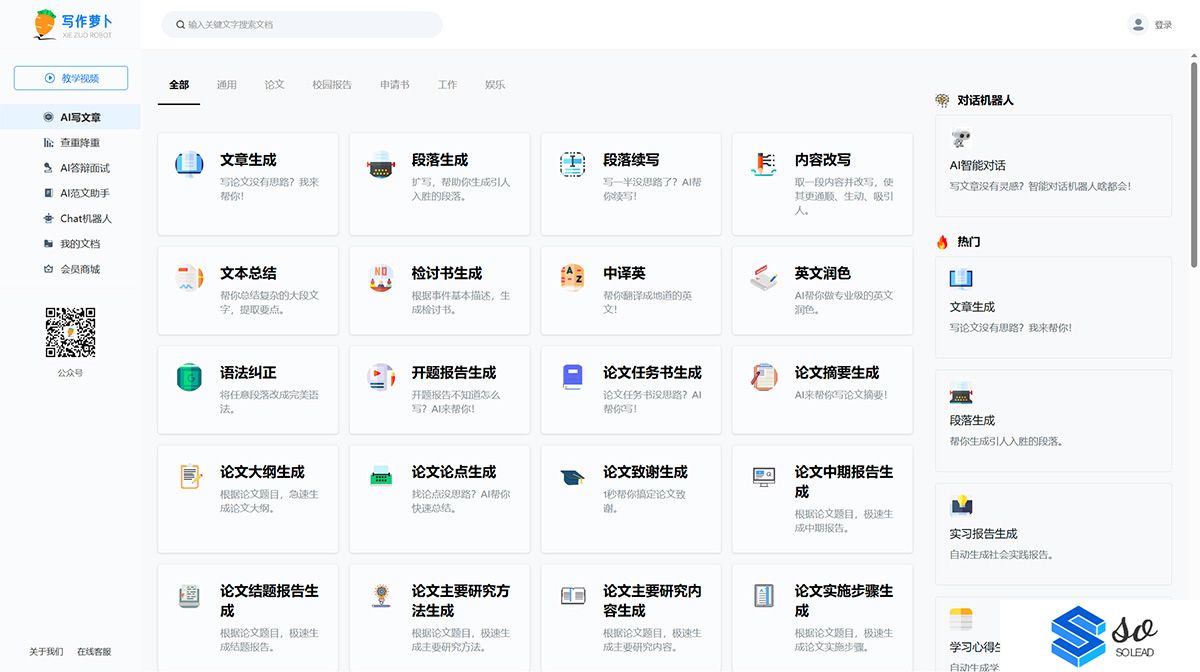Click the 文章生成 icon in 热门 list
The height and width of the screenshot is (672, 1200).
tap(961, 278)
